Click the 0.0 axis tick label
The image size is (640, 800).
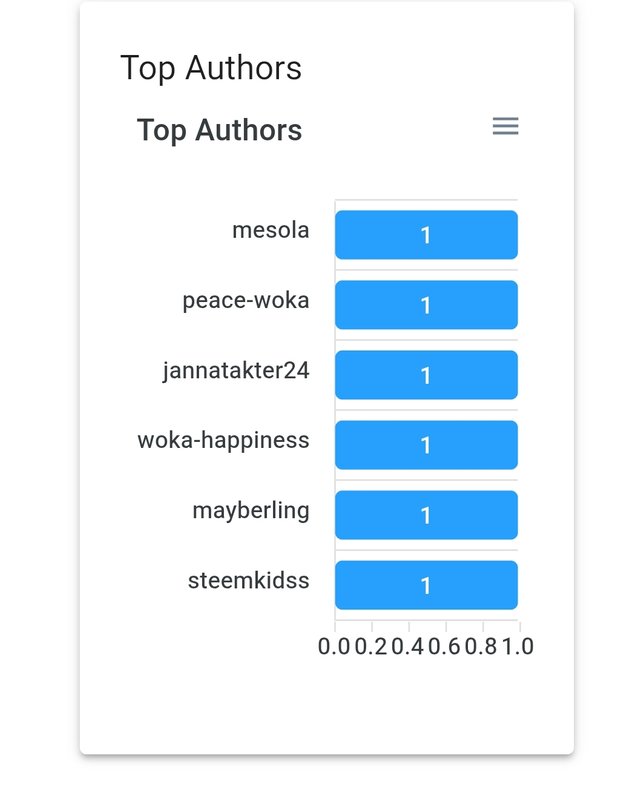(x=334, y=646)
